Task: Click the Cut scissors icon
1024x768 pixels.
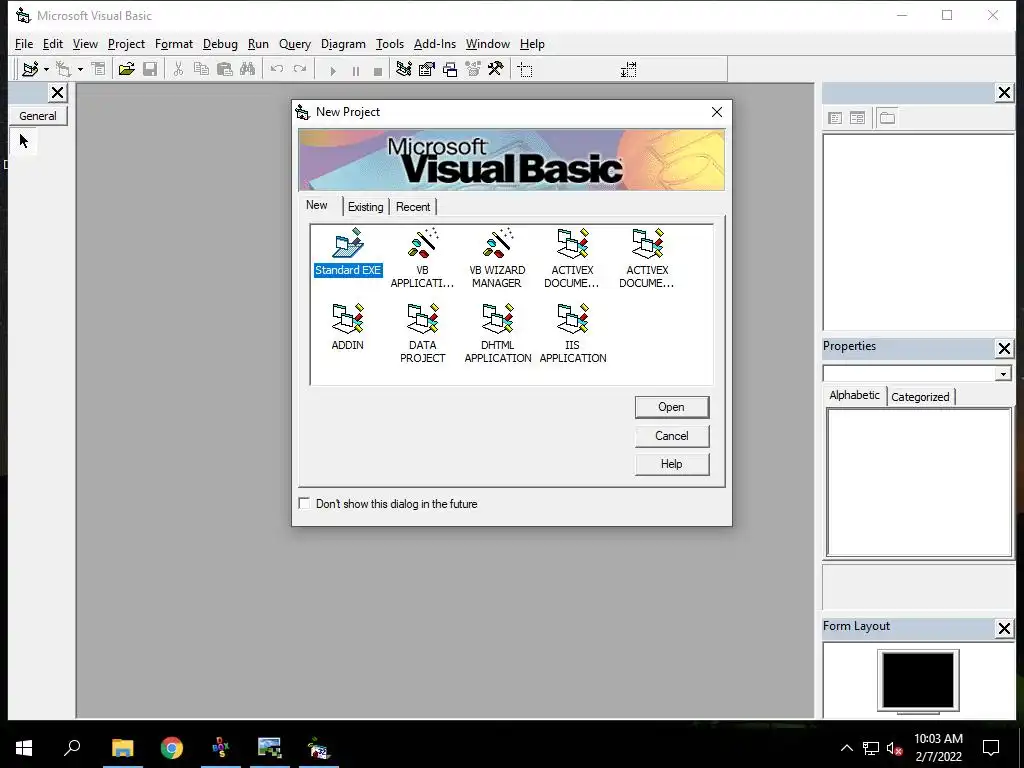Action: (x=178, y=69)
